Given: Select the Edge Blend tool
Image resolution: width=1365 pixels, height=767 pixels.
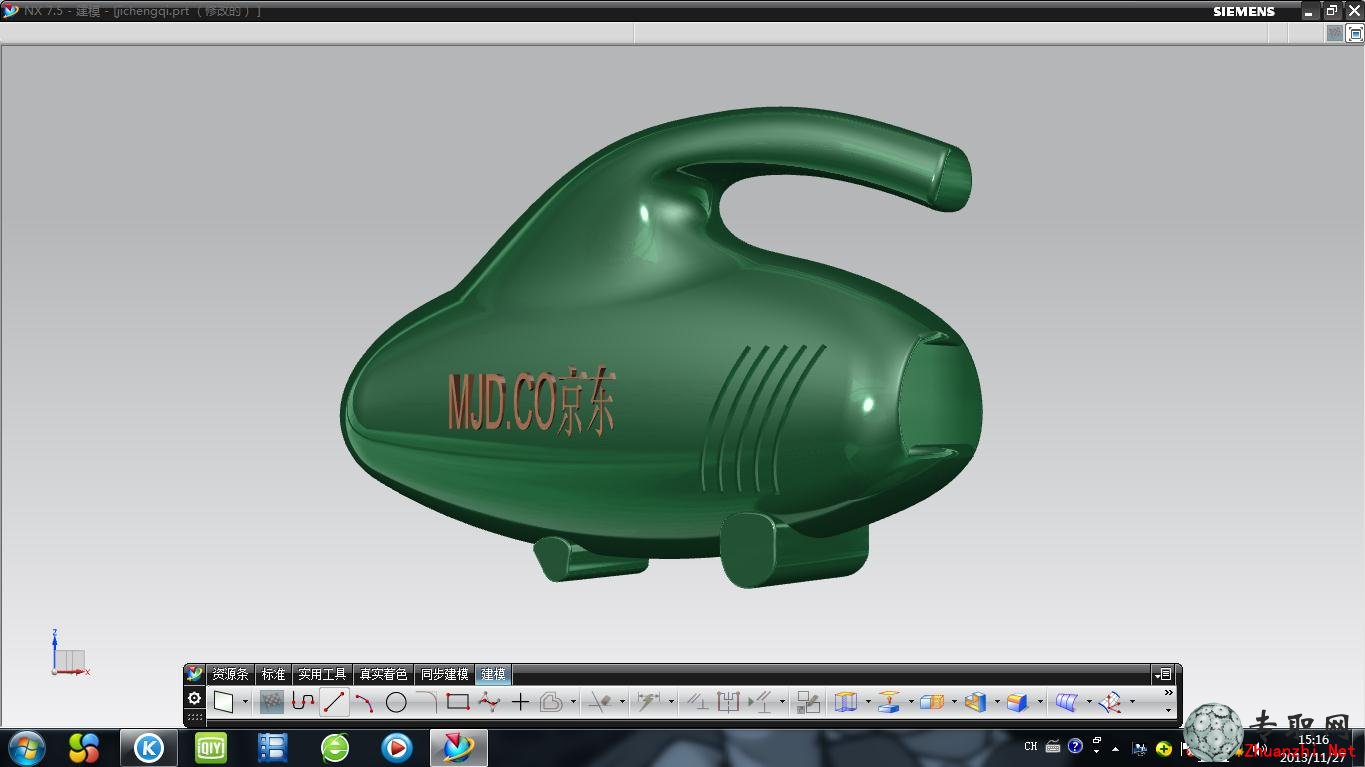Looking at the screenshot, I should [x=1018, y=702].
